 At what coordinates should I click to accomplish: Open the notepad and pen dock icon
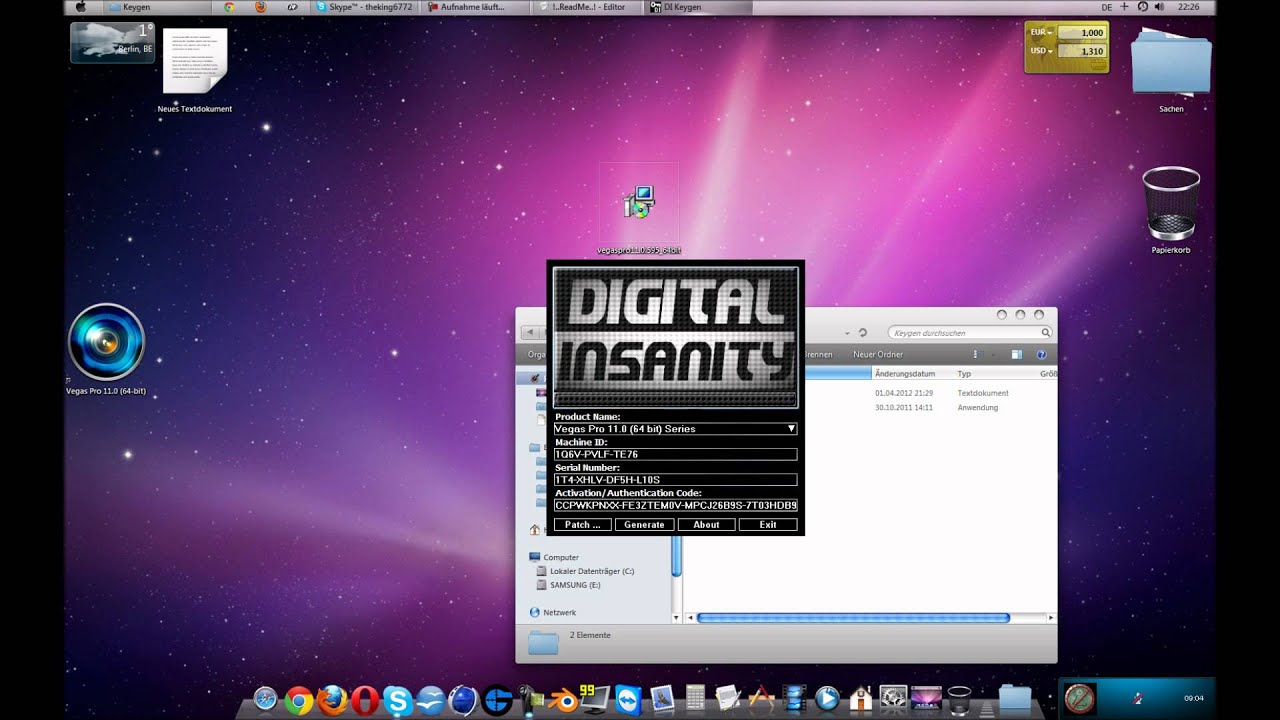[x=727, y=700]
